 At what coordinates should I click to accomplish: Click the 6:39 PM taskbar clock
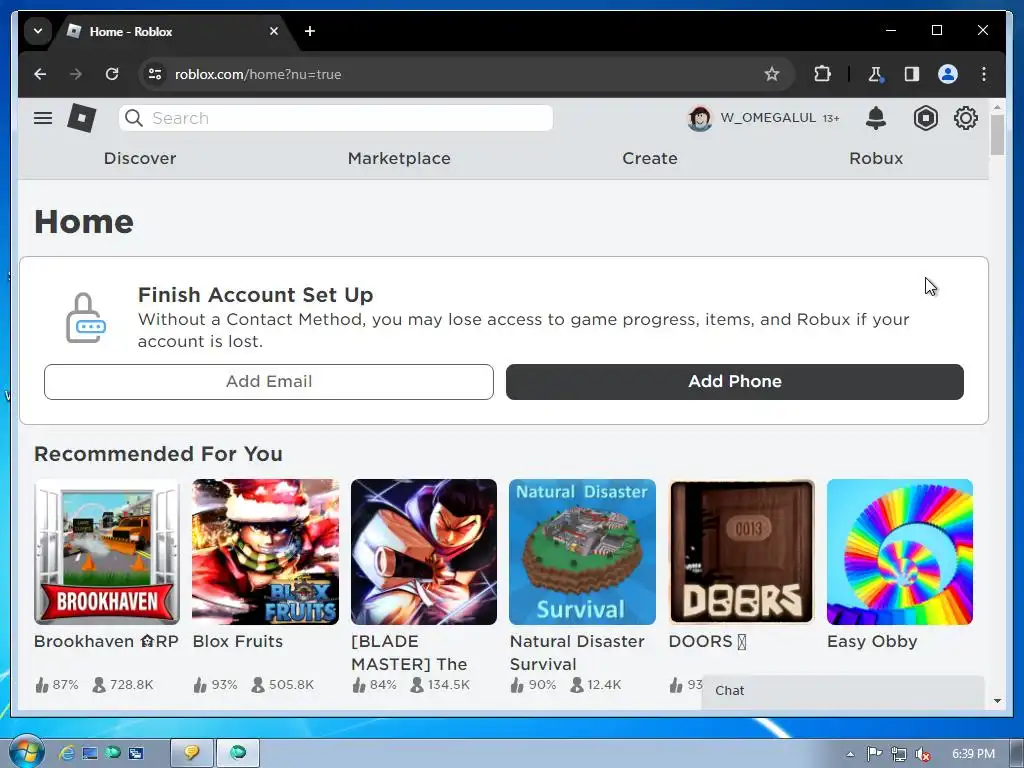973,754
